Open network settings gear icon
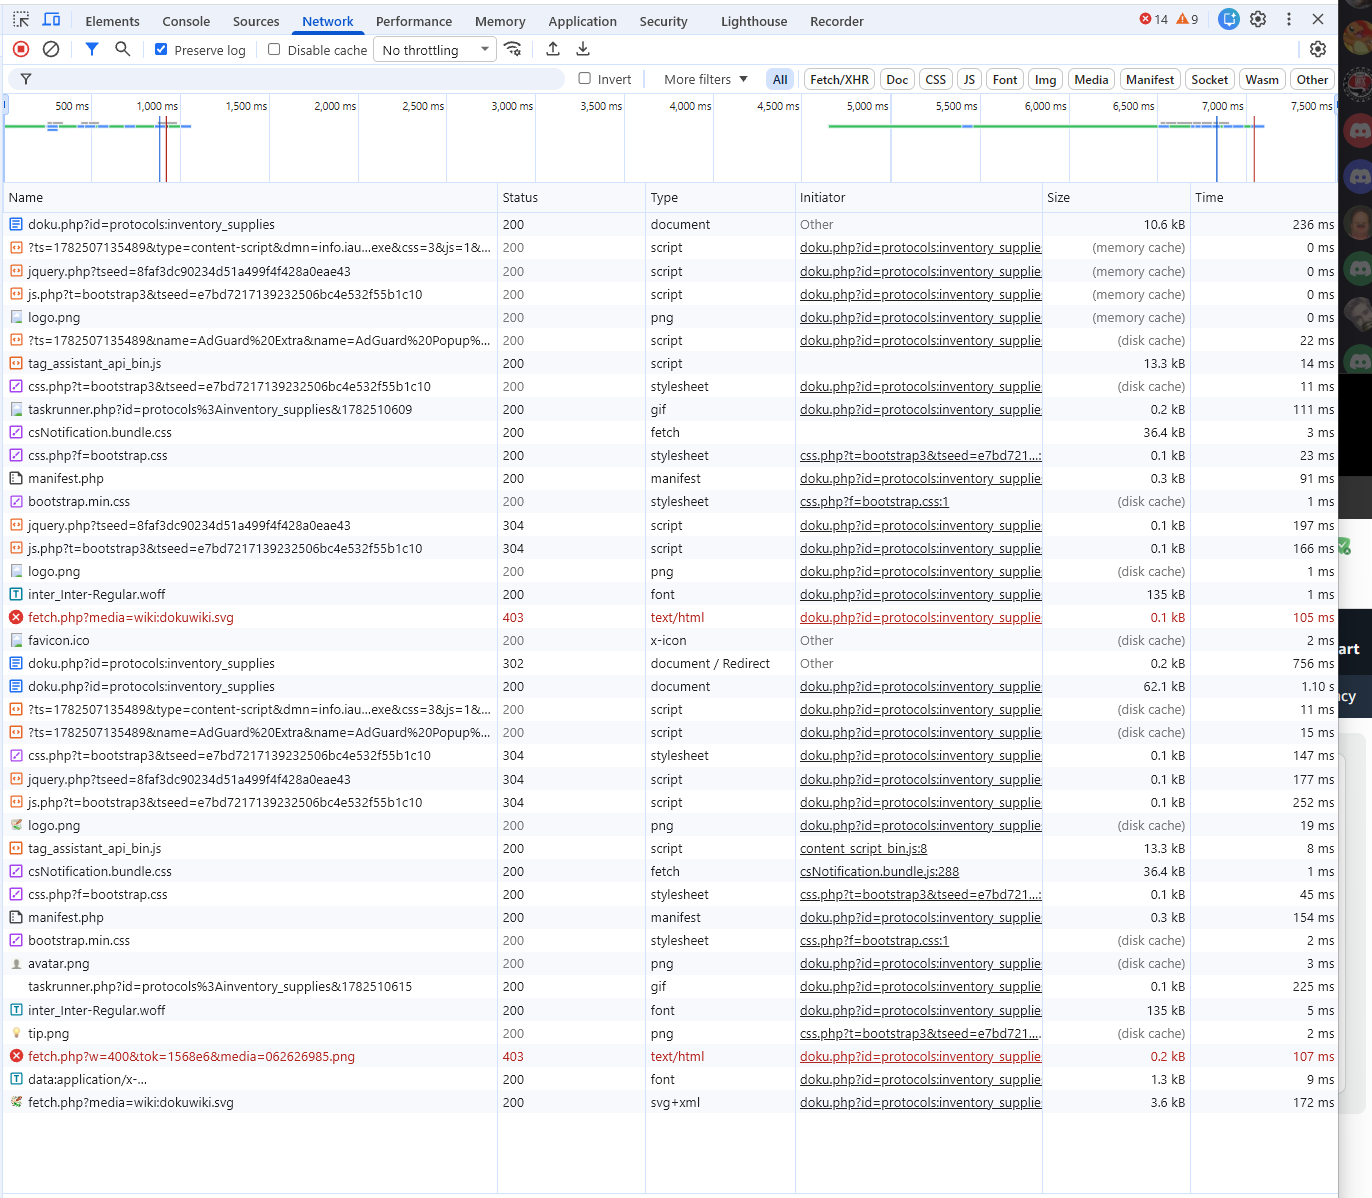Screen dimensions: 1372x1198 [1318, 49]
